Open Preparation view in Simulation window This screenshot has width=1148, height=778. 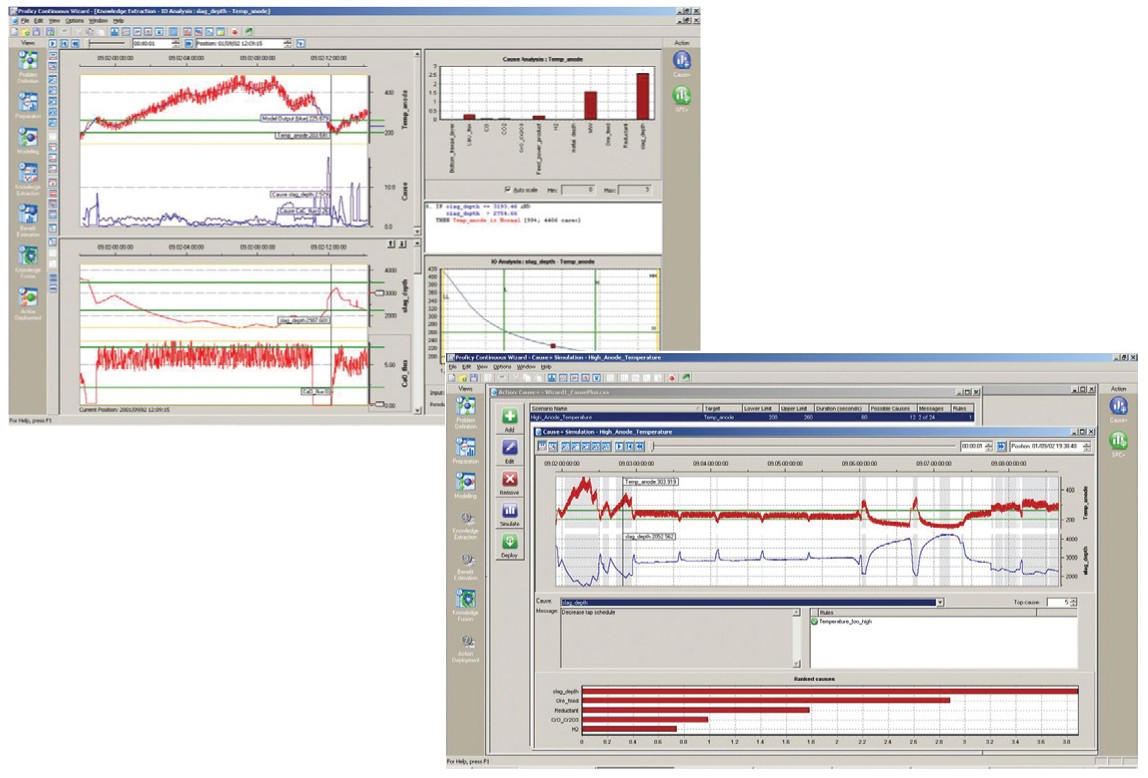466,450
